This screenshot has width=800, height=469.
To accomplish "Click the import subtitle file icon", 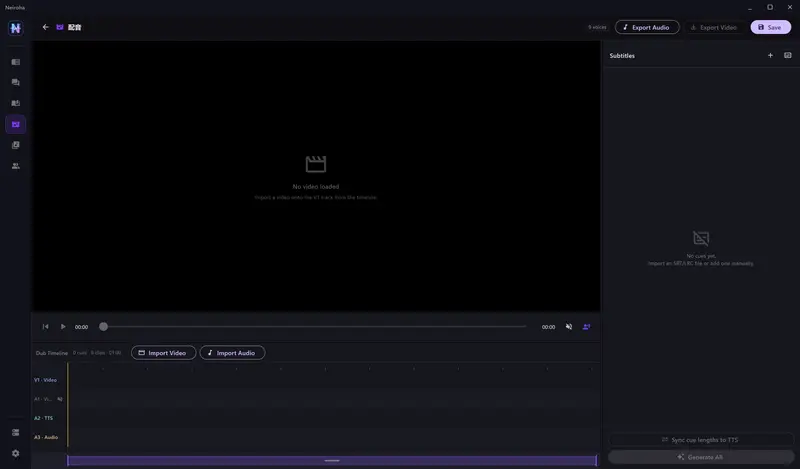I will click(x=788, y=55).
